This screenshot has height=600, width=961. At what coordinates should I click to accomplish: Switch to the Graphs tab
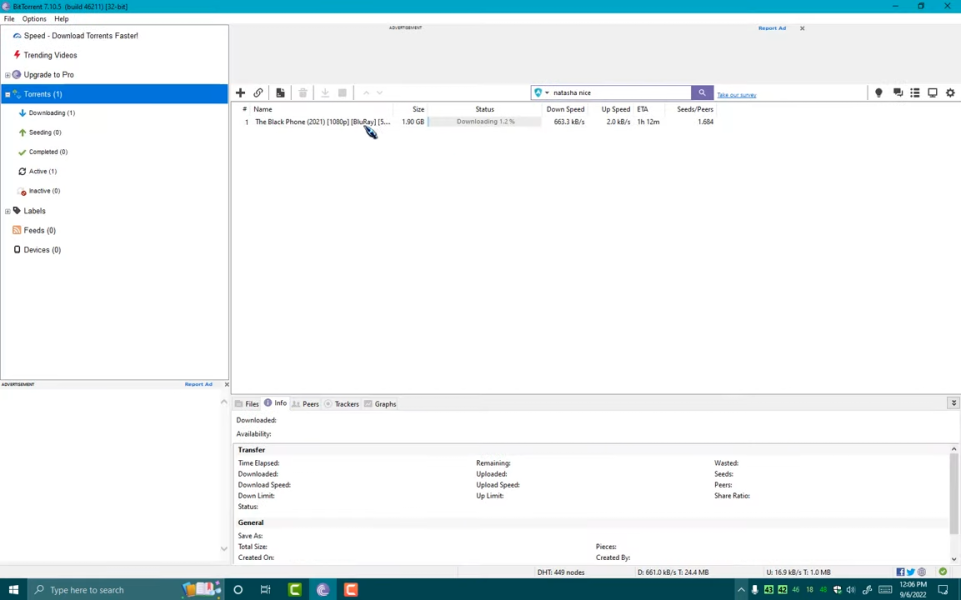pyautogui.click(x=380, y=404)
